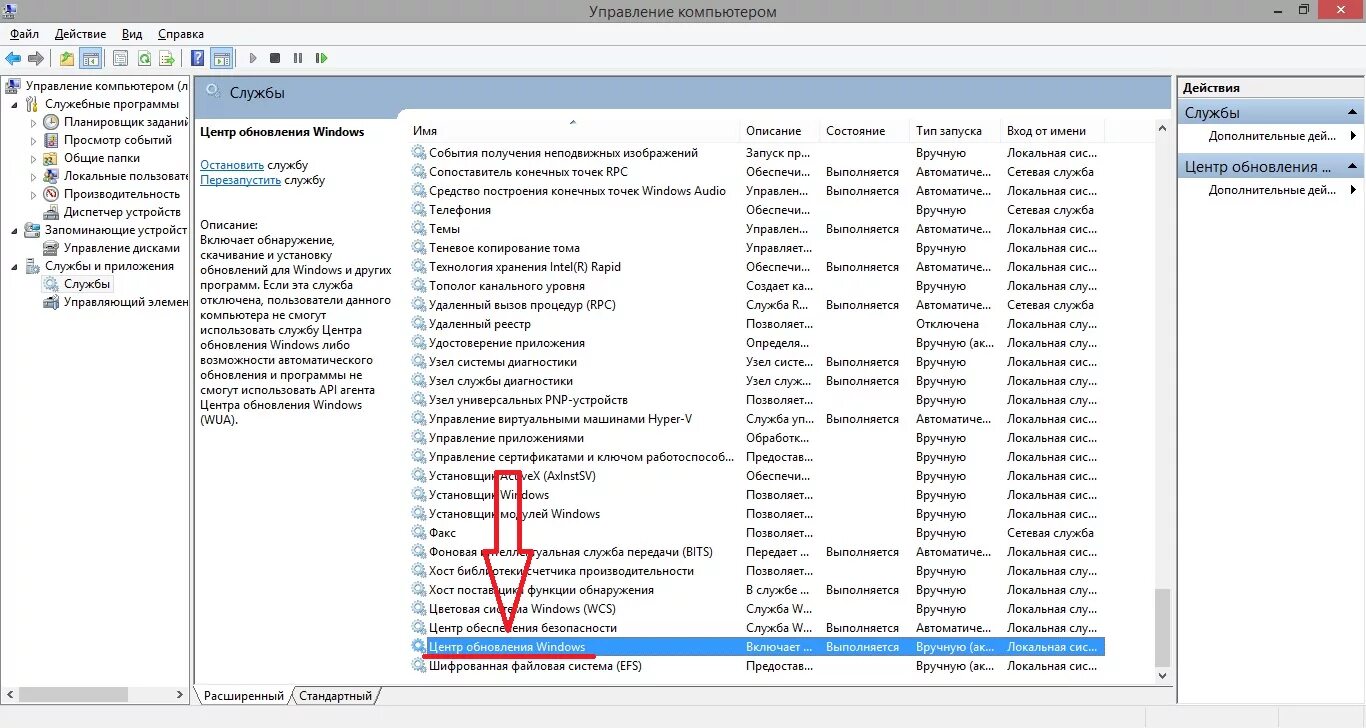1366x728 pixels.
Task: Click the left tree horizontal scrollbar thumb
Action: [73, 694]
